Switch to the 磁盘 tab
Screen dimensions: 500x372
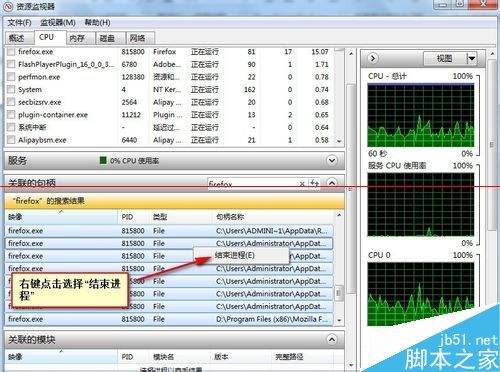point(110,38)
